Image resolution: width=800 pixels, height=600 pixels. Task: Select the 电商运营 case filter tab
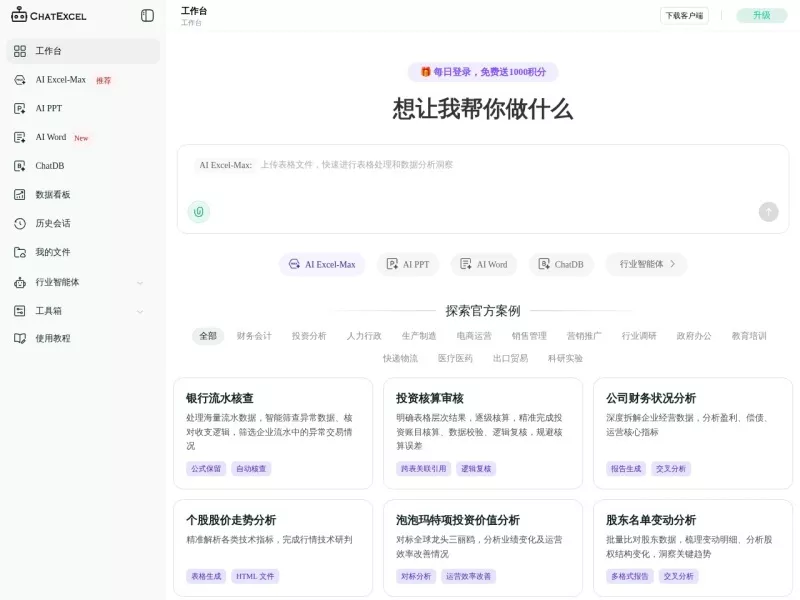click(x=474, y=336)
